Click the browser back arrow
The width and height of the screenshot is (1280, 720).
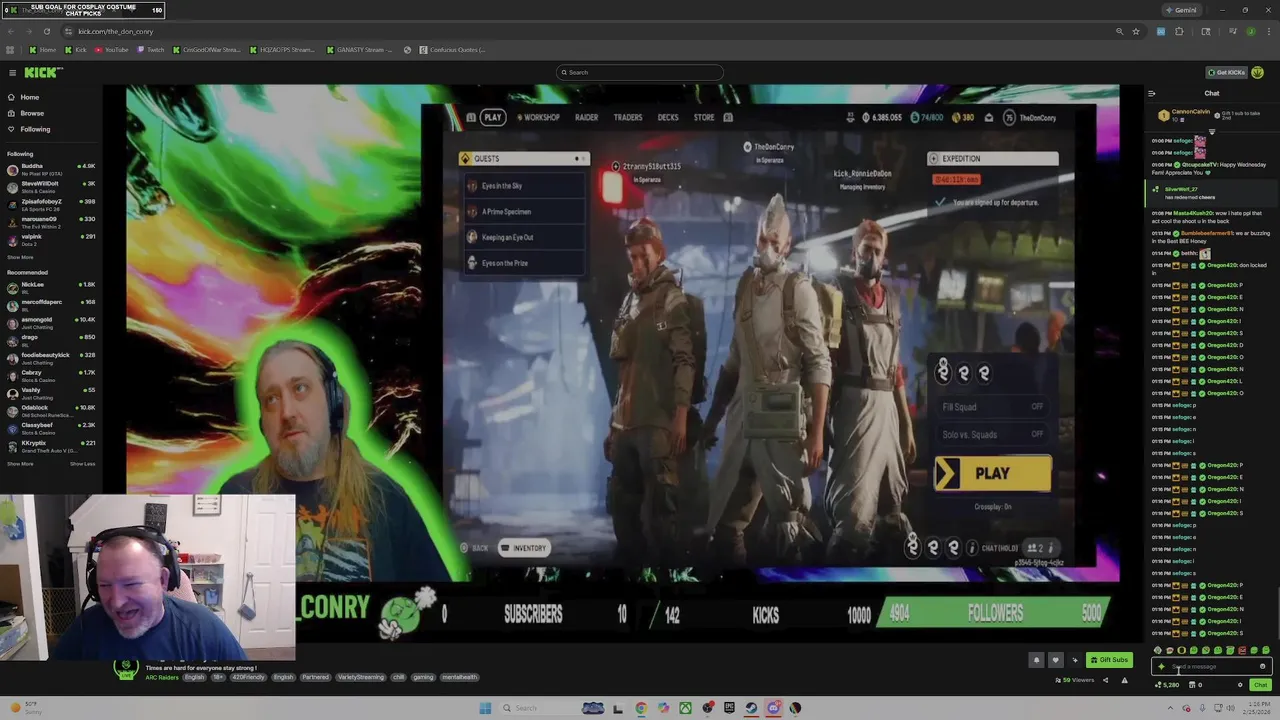click(11, 31)
